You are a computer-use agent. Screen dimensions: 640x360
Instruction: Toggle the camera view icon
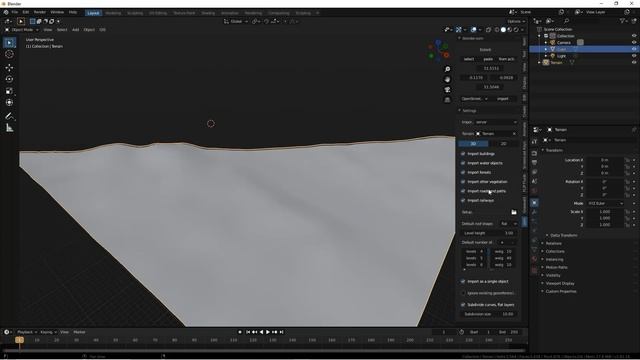(x=447, y=89)
